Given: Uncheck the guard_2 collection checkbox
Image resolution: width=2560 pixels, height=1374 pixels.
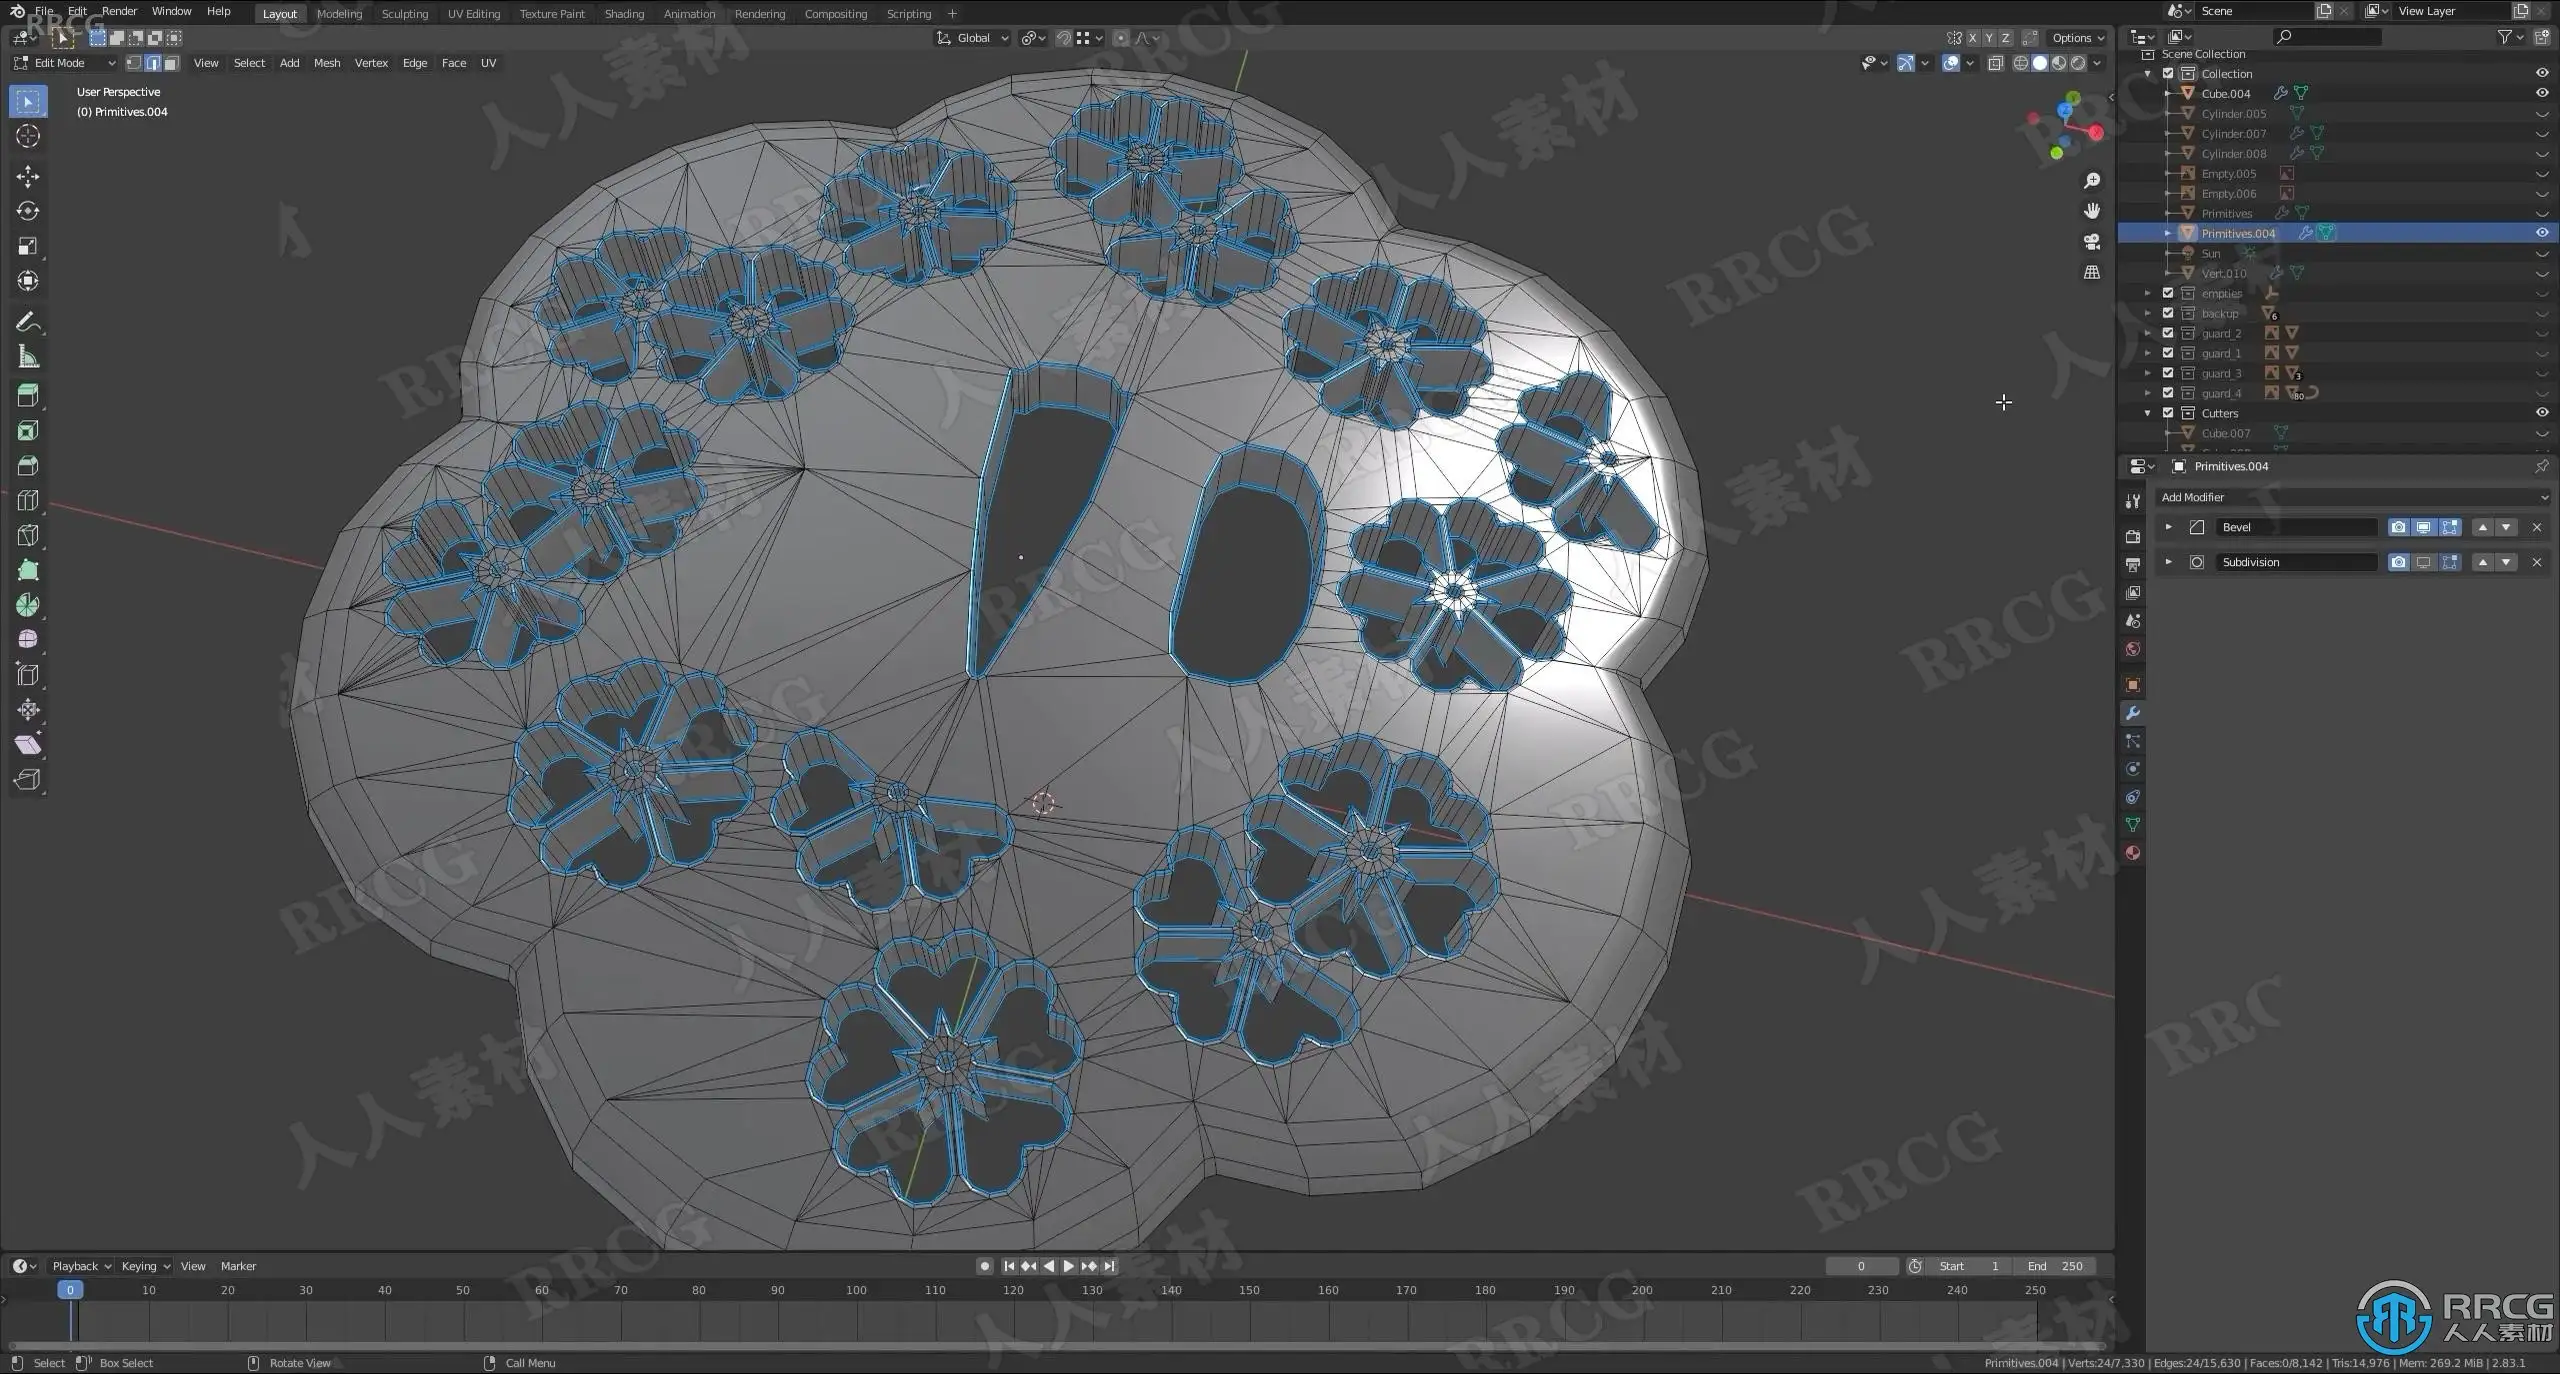Looking at the screenshot, I should tap(2168, 333).
